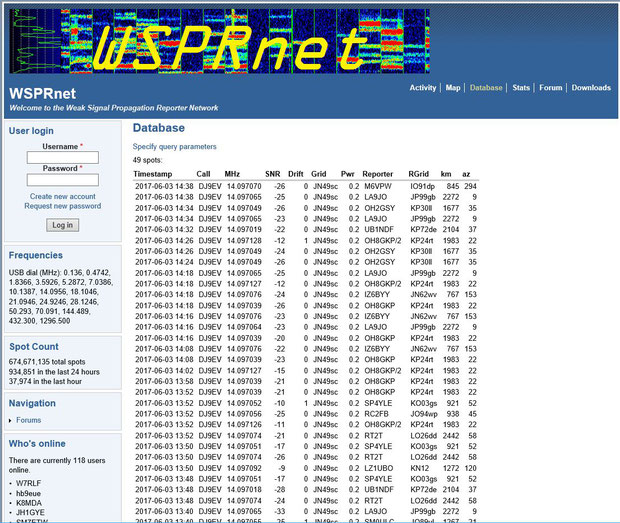
Task: Click the Spot Count heading
Action: point(34,347)
